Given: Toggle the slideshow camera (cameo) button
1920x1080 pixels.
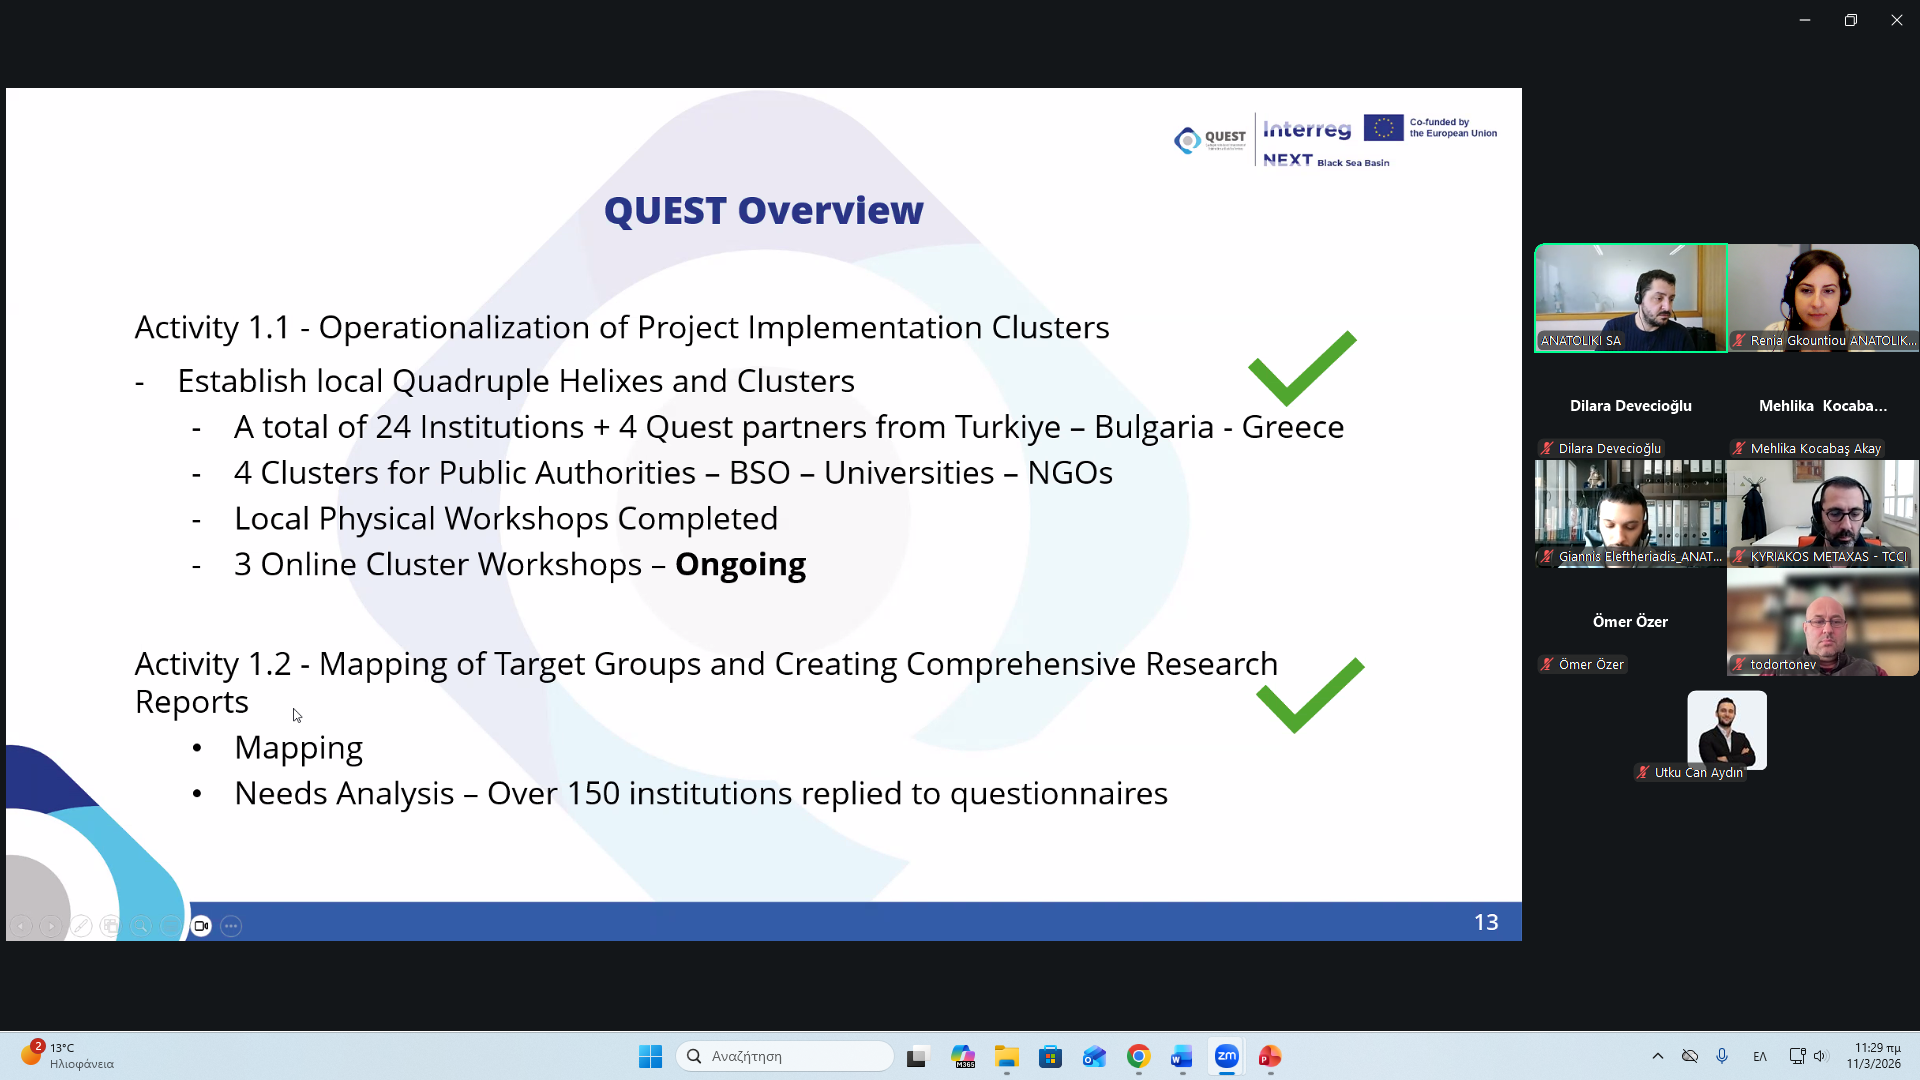Looking at the screenshot, I should point(201,926).
